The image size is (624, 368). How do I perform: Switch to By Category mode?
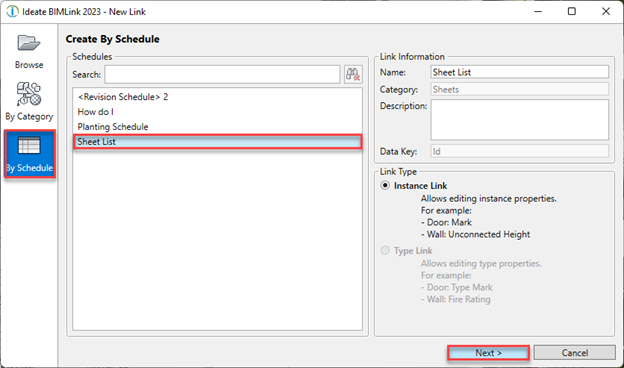click(29, 101)
